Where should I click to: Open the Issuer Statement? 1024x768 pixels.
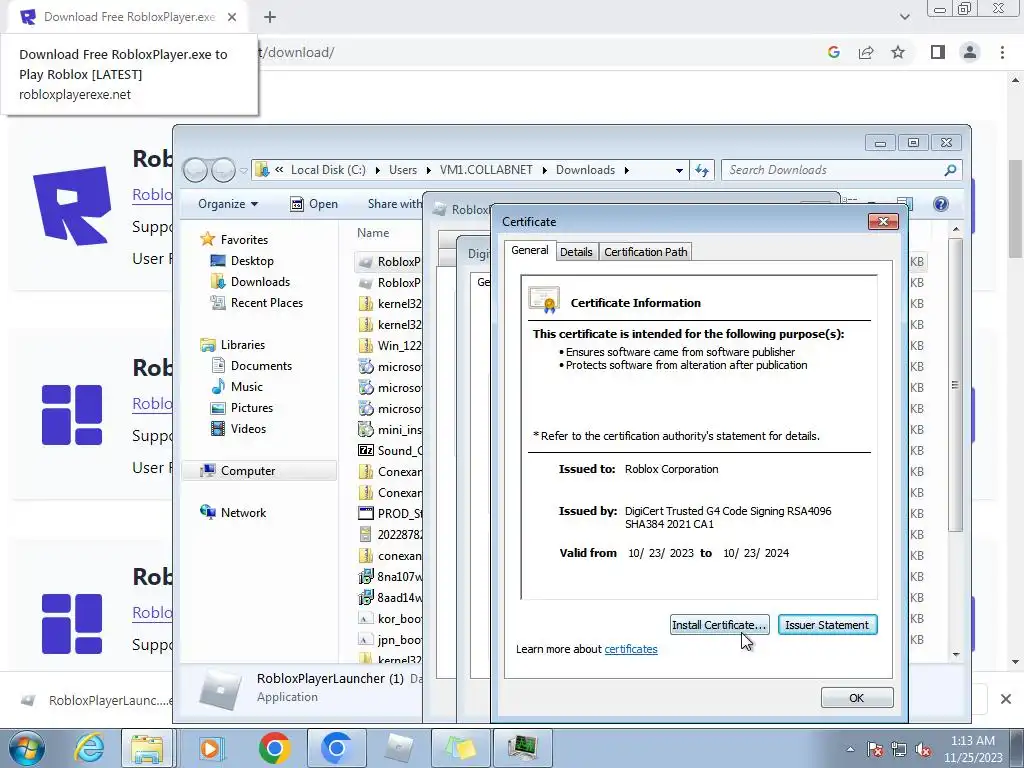pyautogui.click(x=827, y=625)
